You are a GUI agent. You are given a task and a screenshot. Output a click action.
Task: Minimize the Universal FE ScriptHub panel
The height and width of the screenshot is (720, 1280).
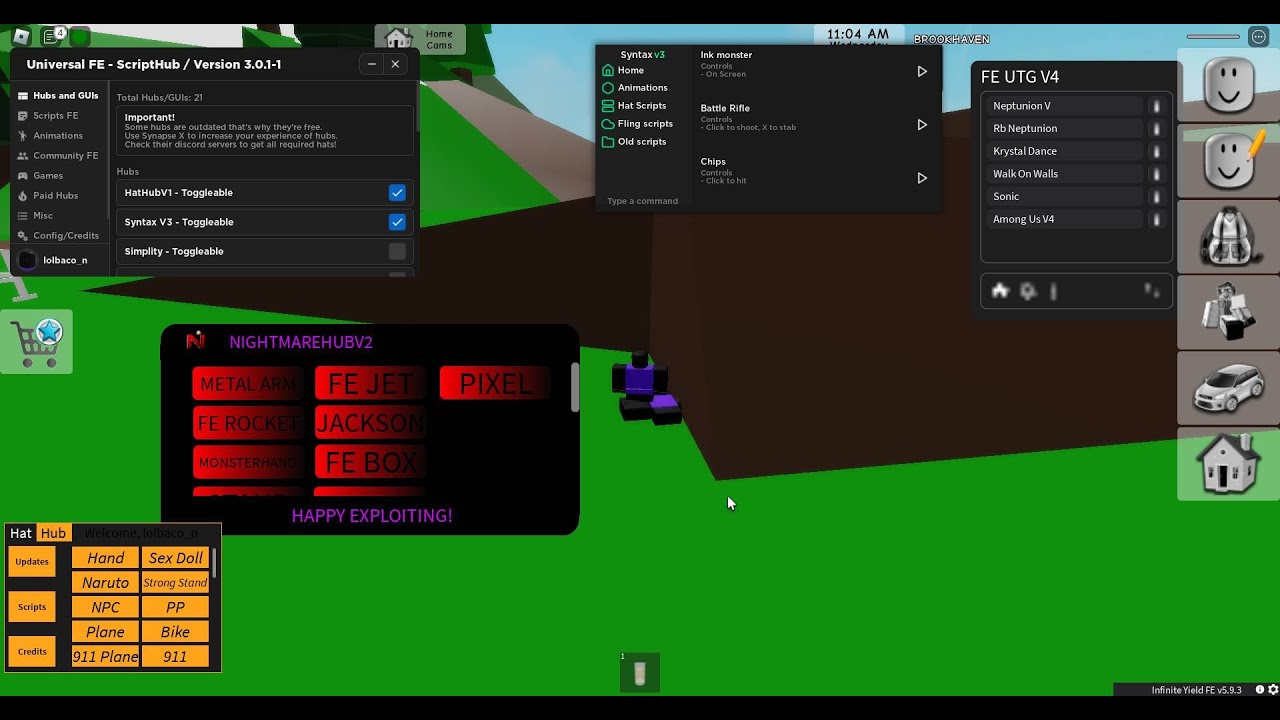[372, 64]
